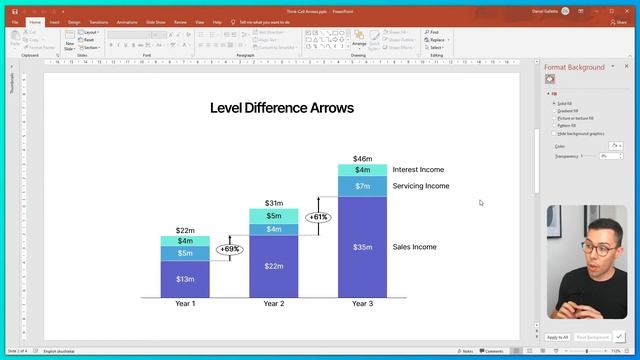Switch to the Animations tab
Viewport: 640px width, 360px height.
click(x=127, y=22)
